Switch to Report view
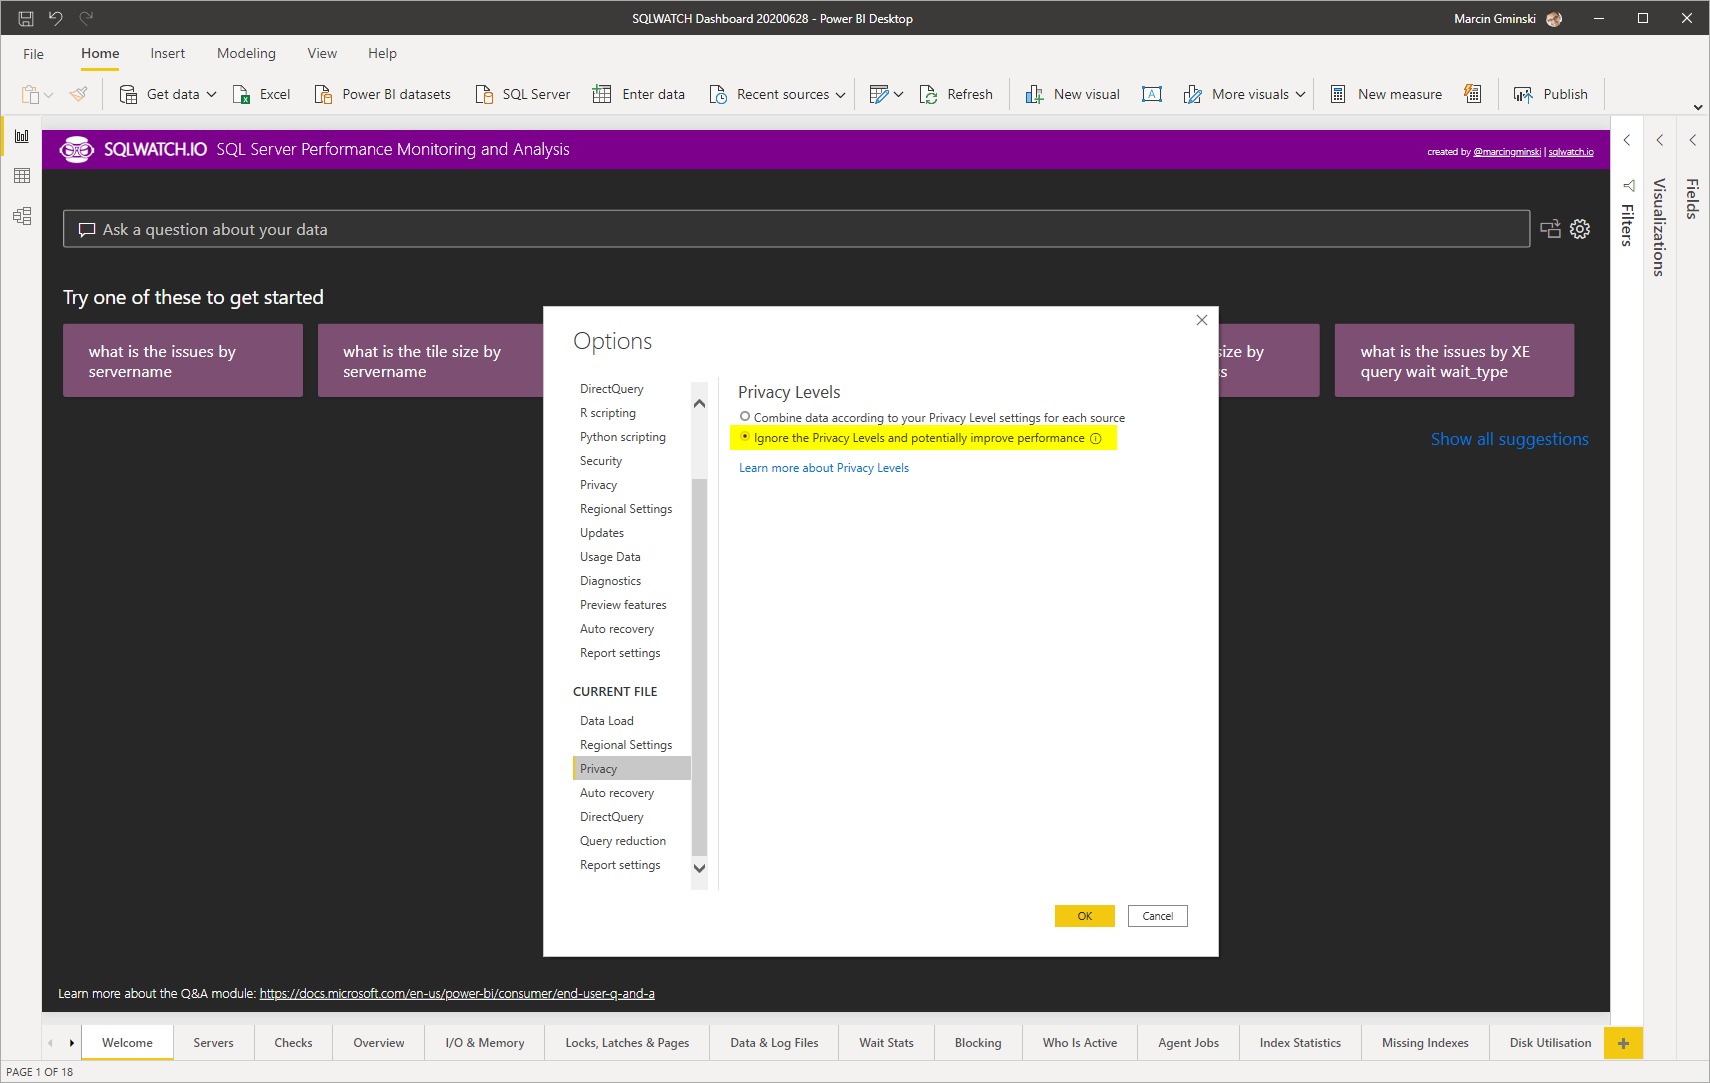This screenshot has height=1083, width=1710. (x=22, y=136)
